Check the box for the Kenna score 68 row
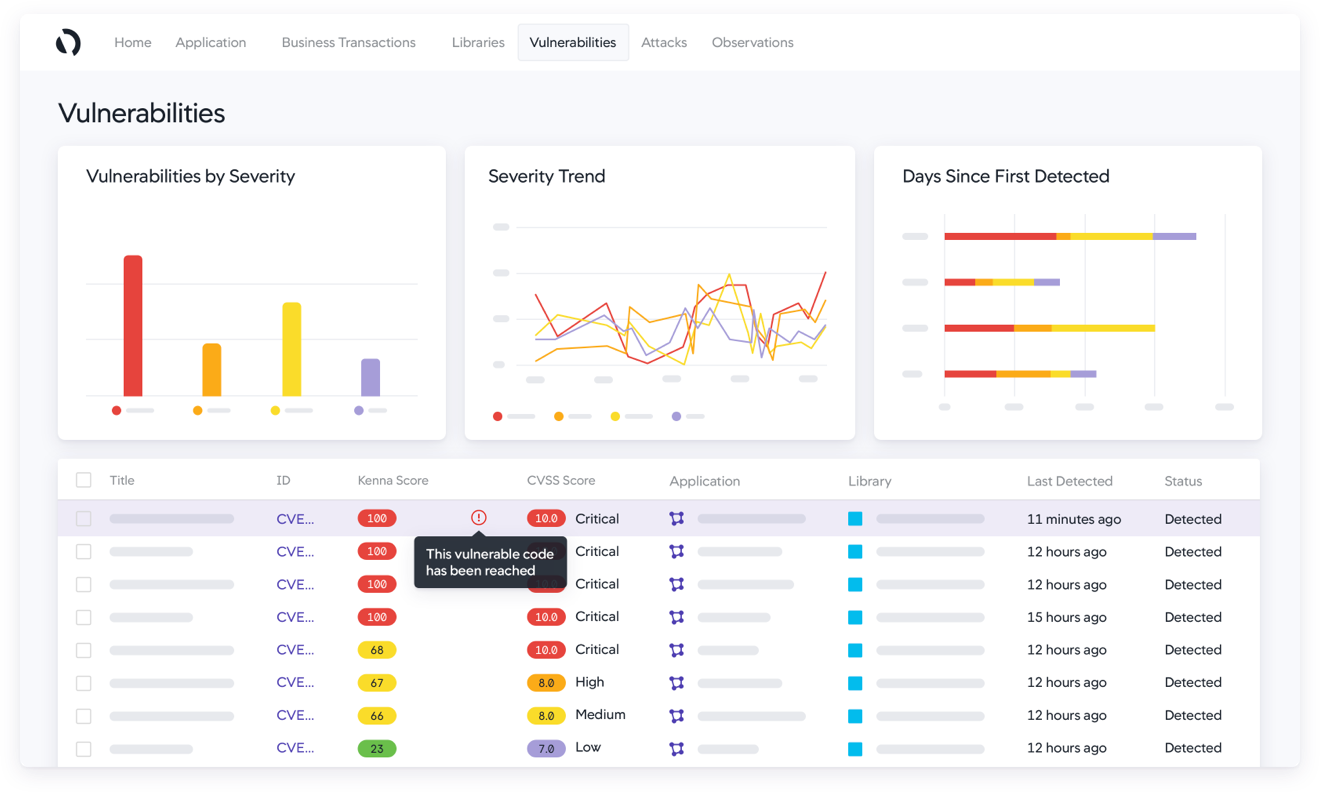 pyautogui.click(x=84, y=650)
